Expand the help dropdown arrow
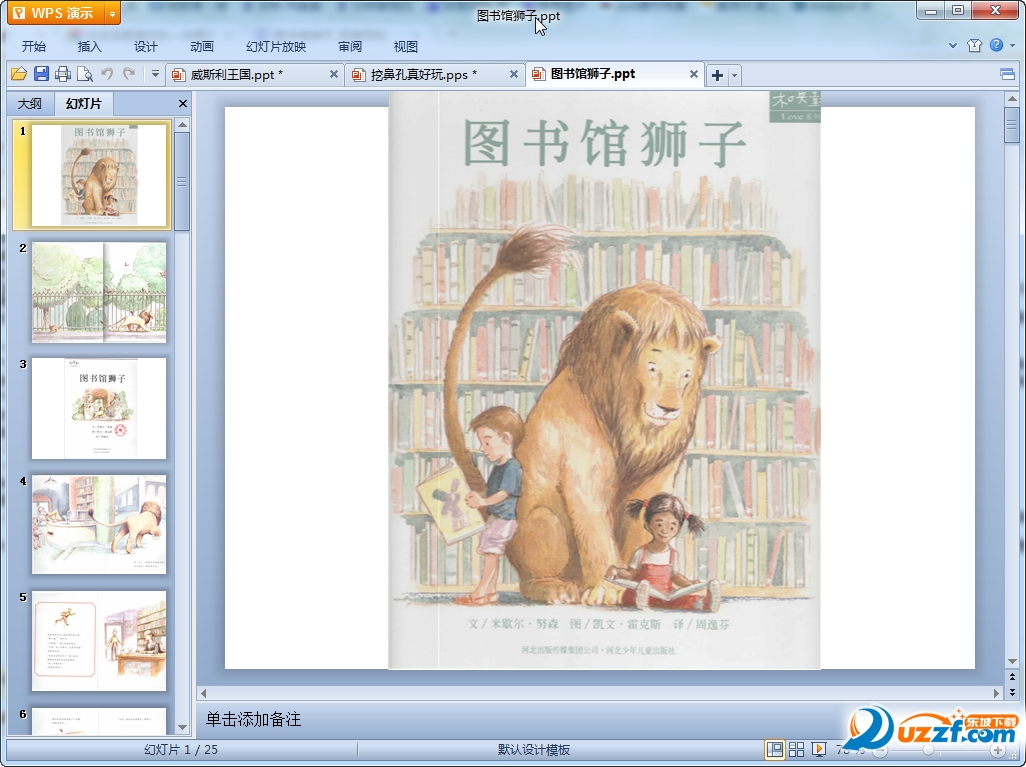 click(1012, 45)
